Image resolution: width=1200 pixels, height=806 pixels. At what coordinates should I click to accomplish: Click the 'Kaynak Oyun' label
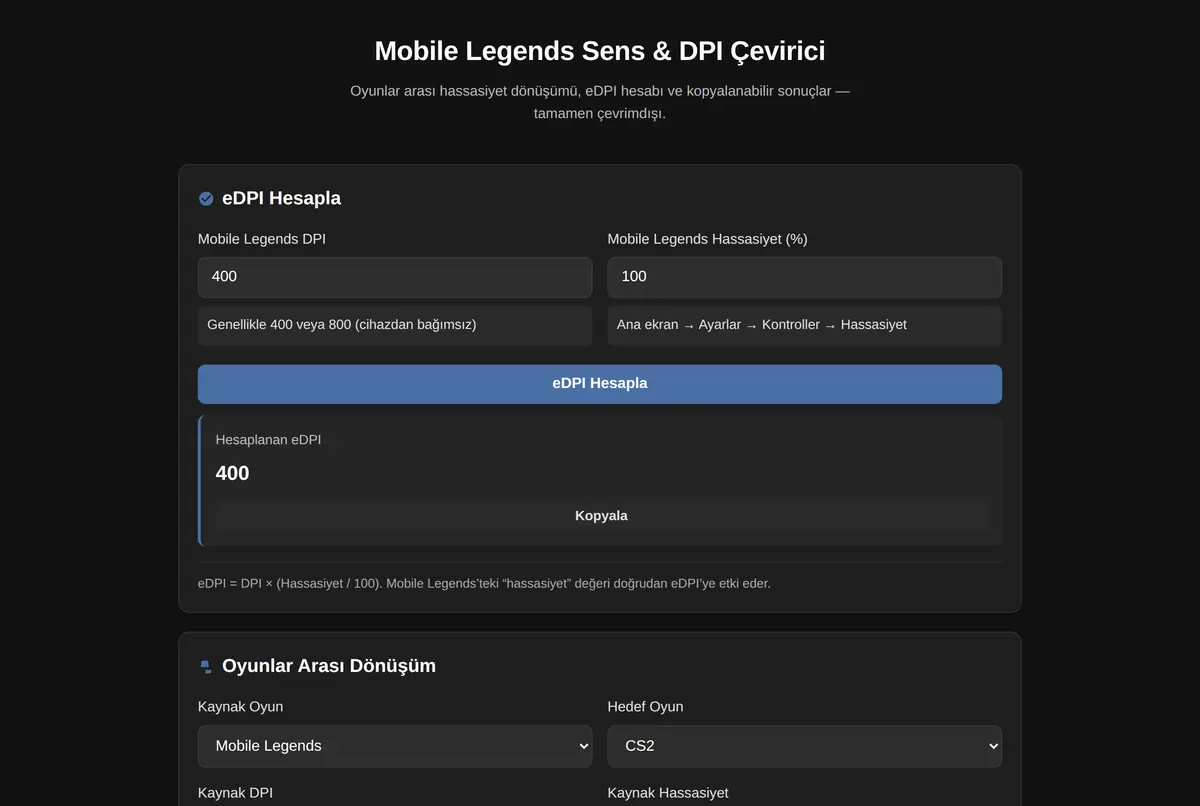tap(240, 707)
